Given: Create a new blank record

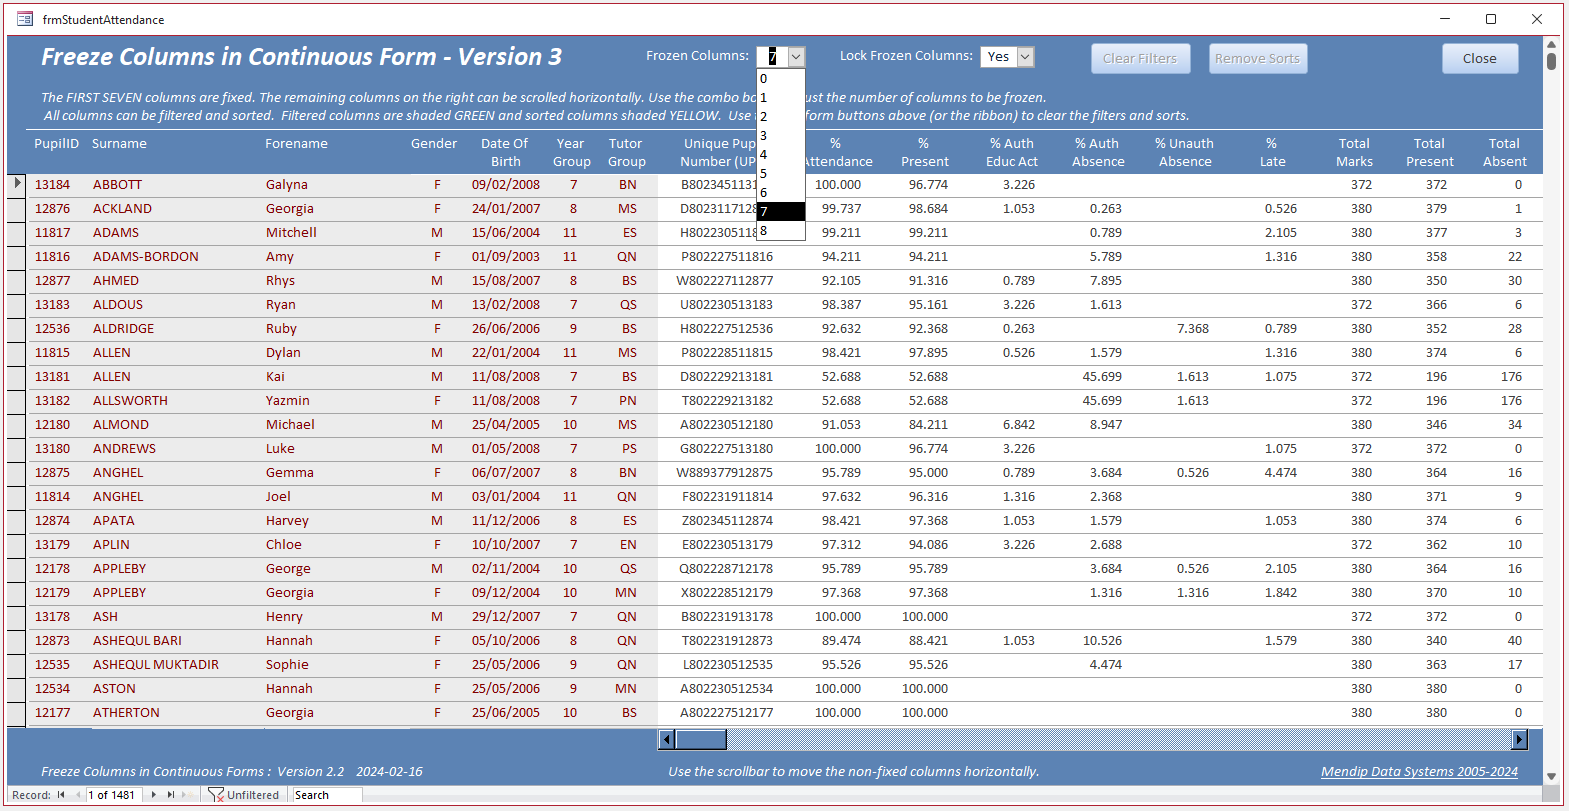Looking at the screenshot, I should pyautogui.click(x=186, y=795).
